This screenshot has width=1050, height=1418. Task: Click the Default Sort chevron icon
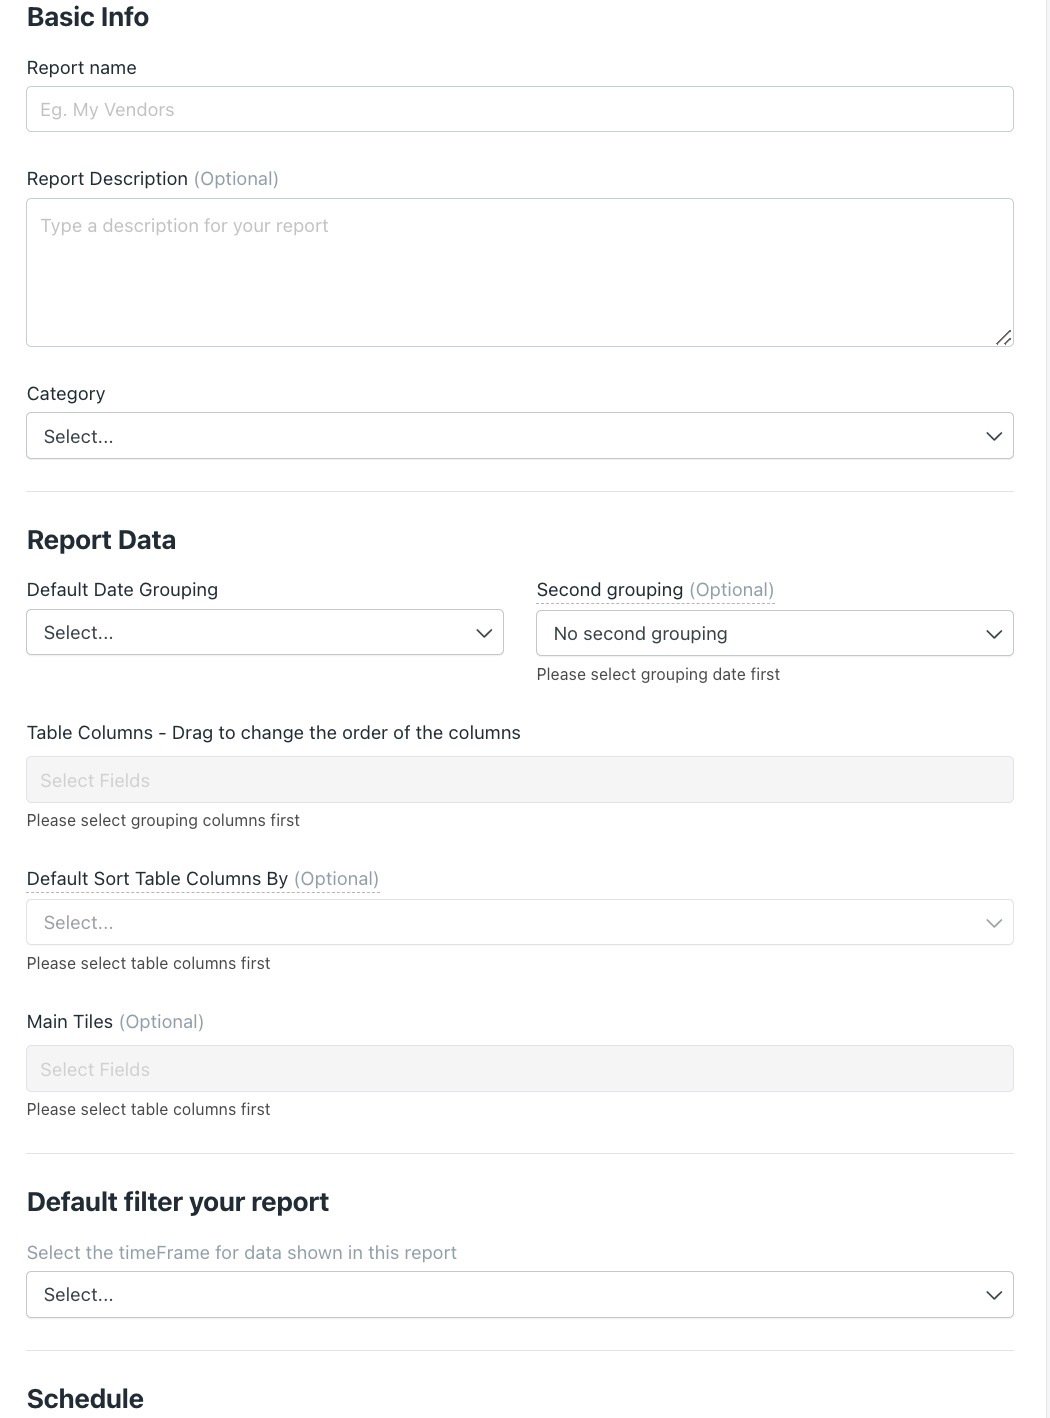993,923
